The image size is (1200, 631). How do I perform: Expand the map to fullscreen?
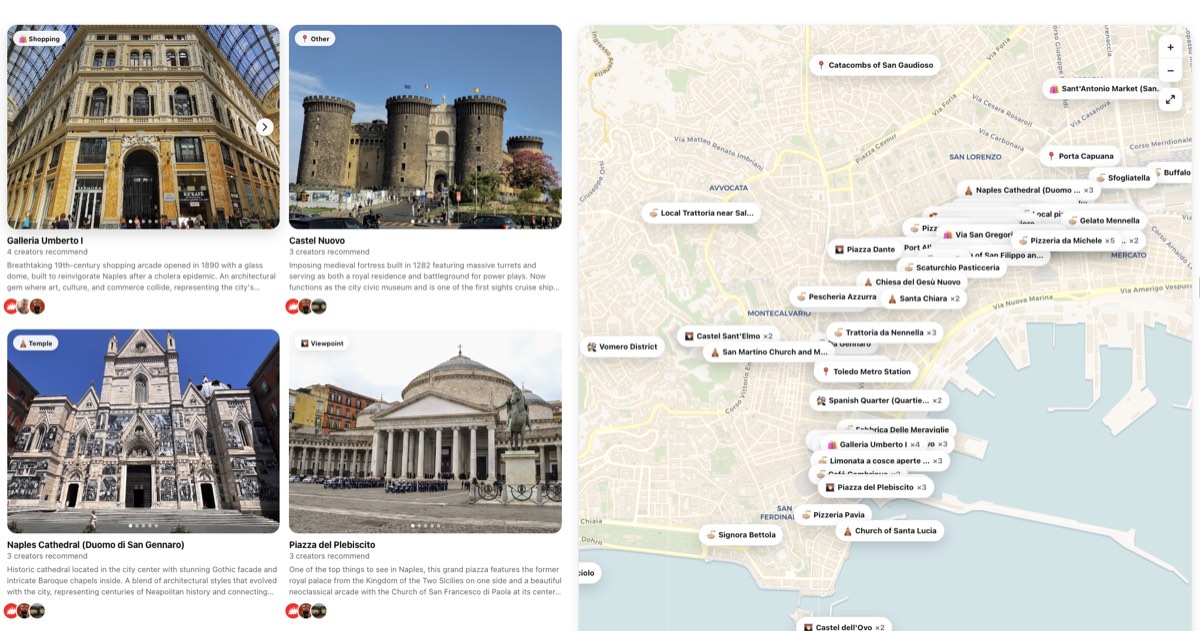tap(1171, 99)
